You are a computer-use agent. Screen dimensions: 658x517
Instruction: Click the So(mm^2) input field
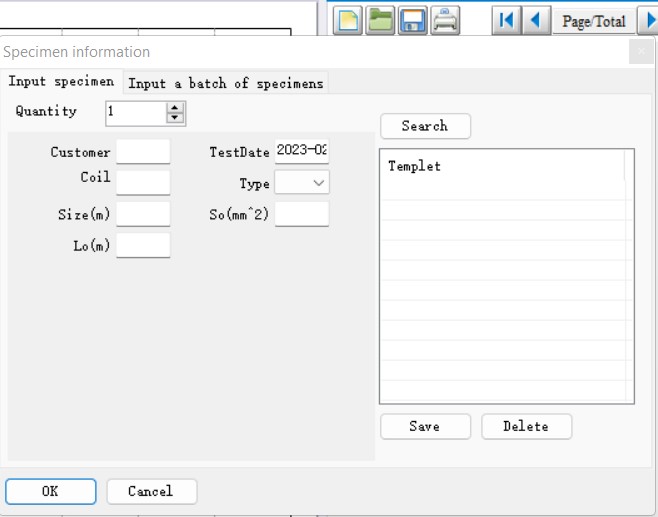click(302, 214)
